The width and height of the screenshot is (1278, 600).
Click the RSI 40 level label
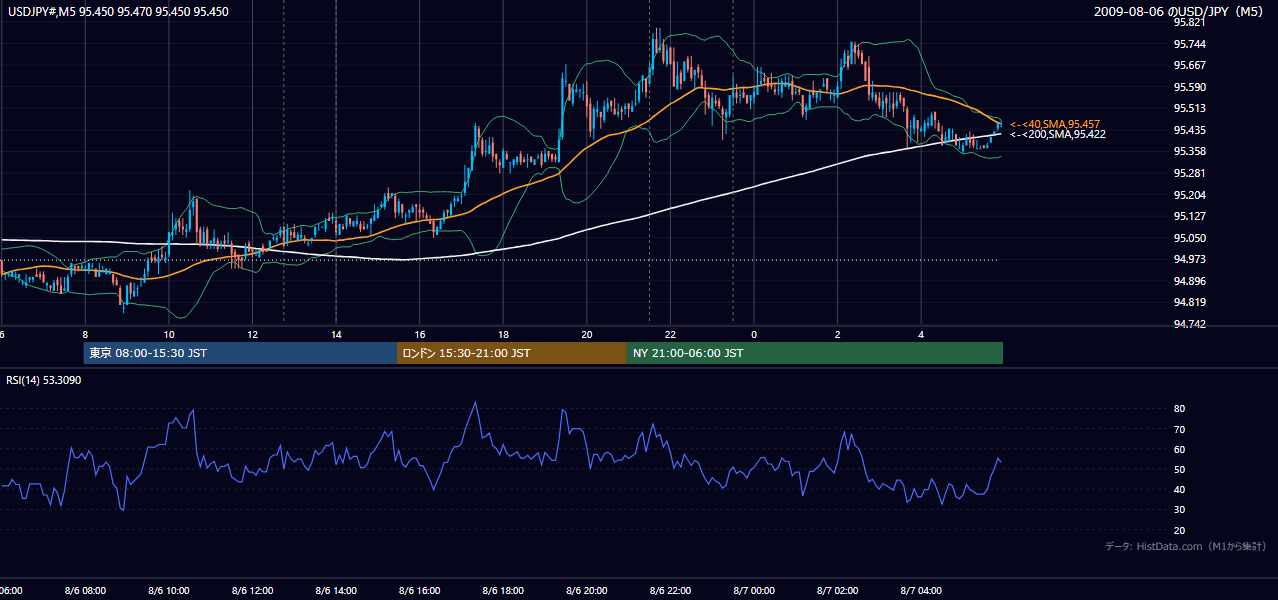pyautogui.click(x=1179, y=490)
